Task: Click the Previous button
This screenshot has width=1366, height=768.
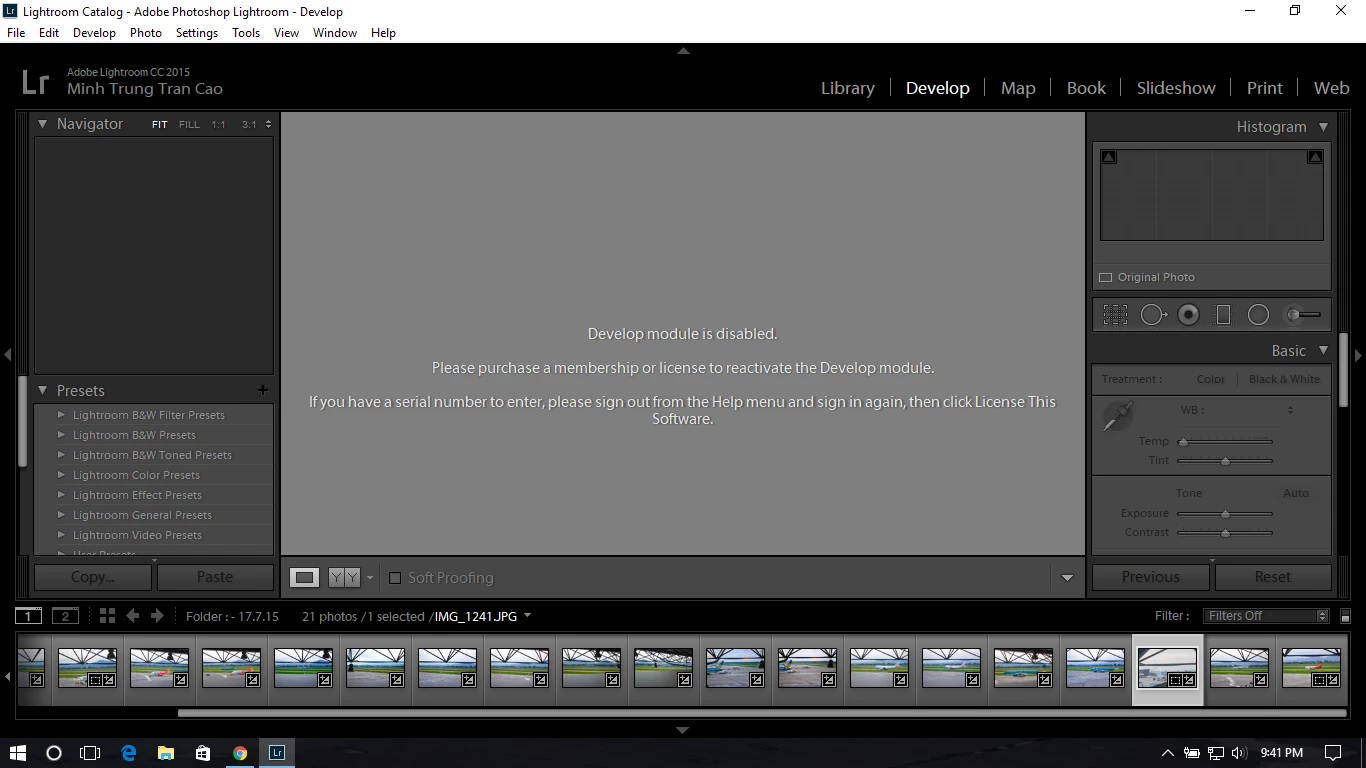Action: click(x=1151, y=577)
